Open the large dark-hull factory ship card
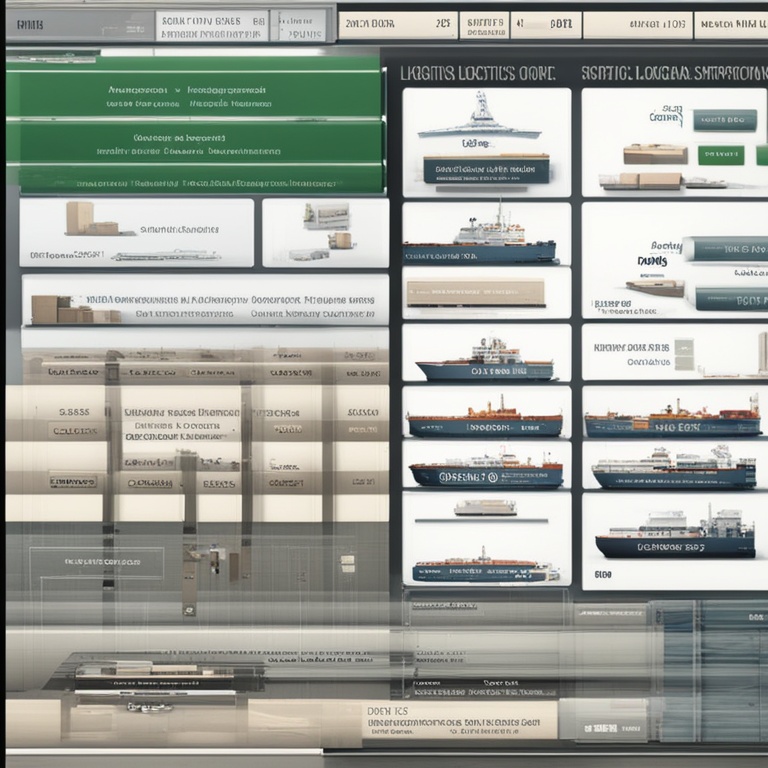This screenshot has width=768, height=768. [x=674, y=541]
